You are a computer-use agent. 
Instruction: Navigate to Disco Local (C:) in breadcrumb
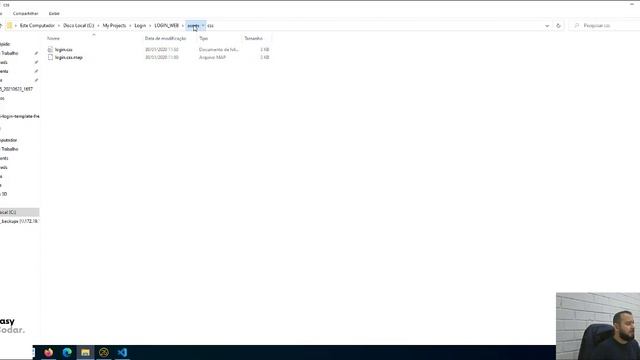(x=79, y=26)
